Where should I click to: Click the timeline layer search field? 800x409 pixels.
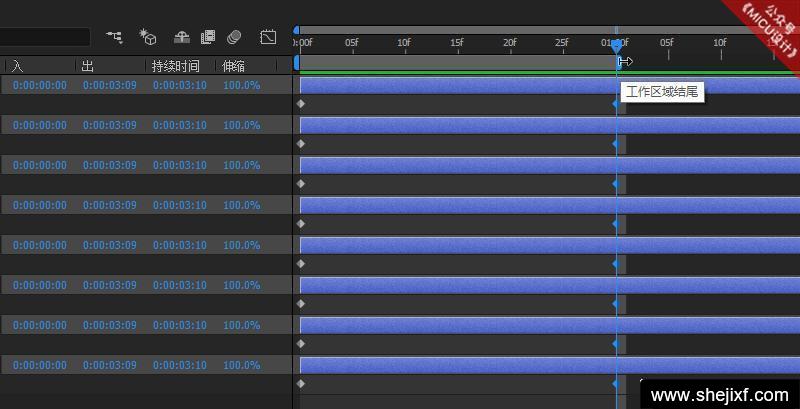click(45, 38)
